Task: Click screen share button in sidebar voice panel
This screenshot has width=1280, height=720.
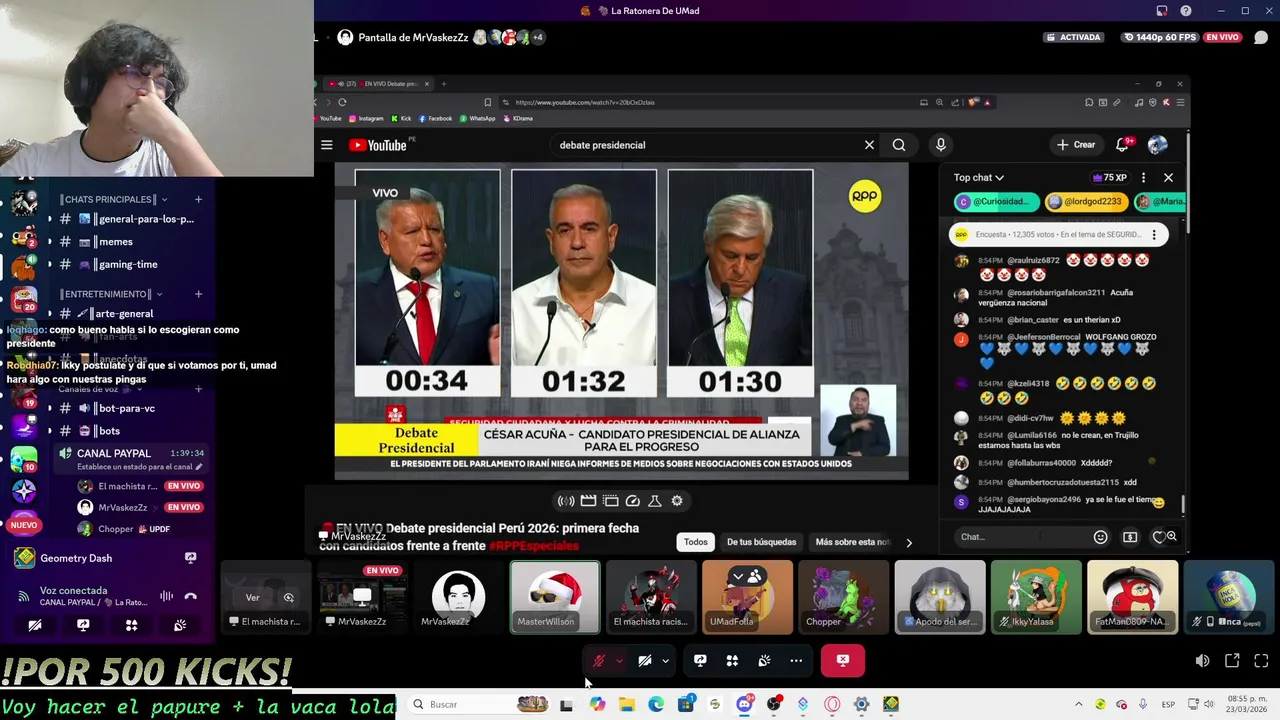Action: [x=83, y=625]
